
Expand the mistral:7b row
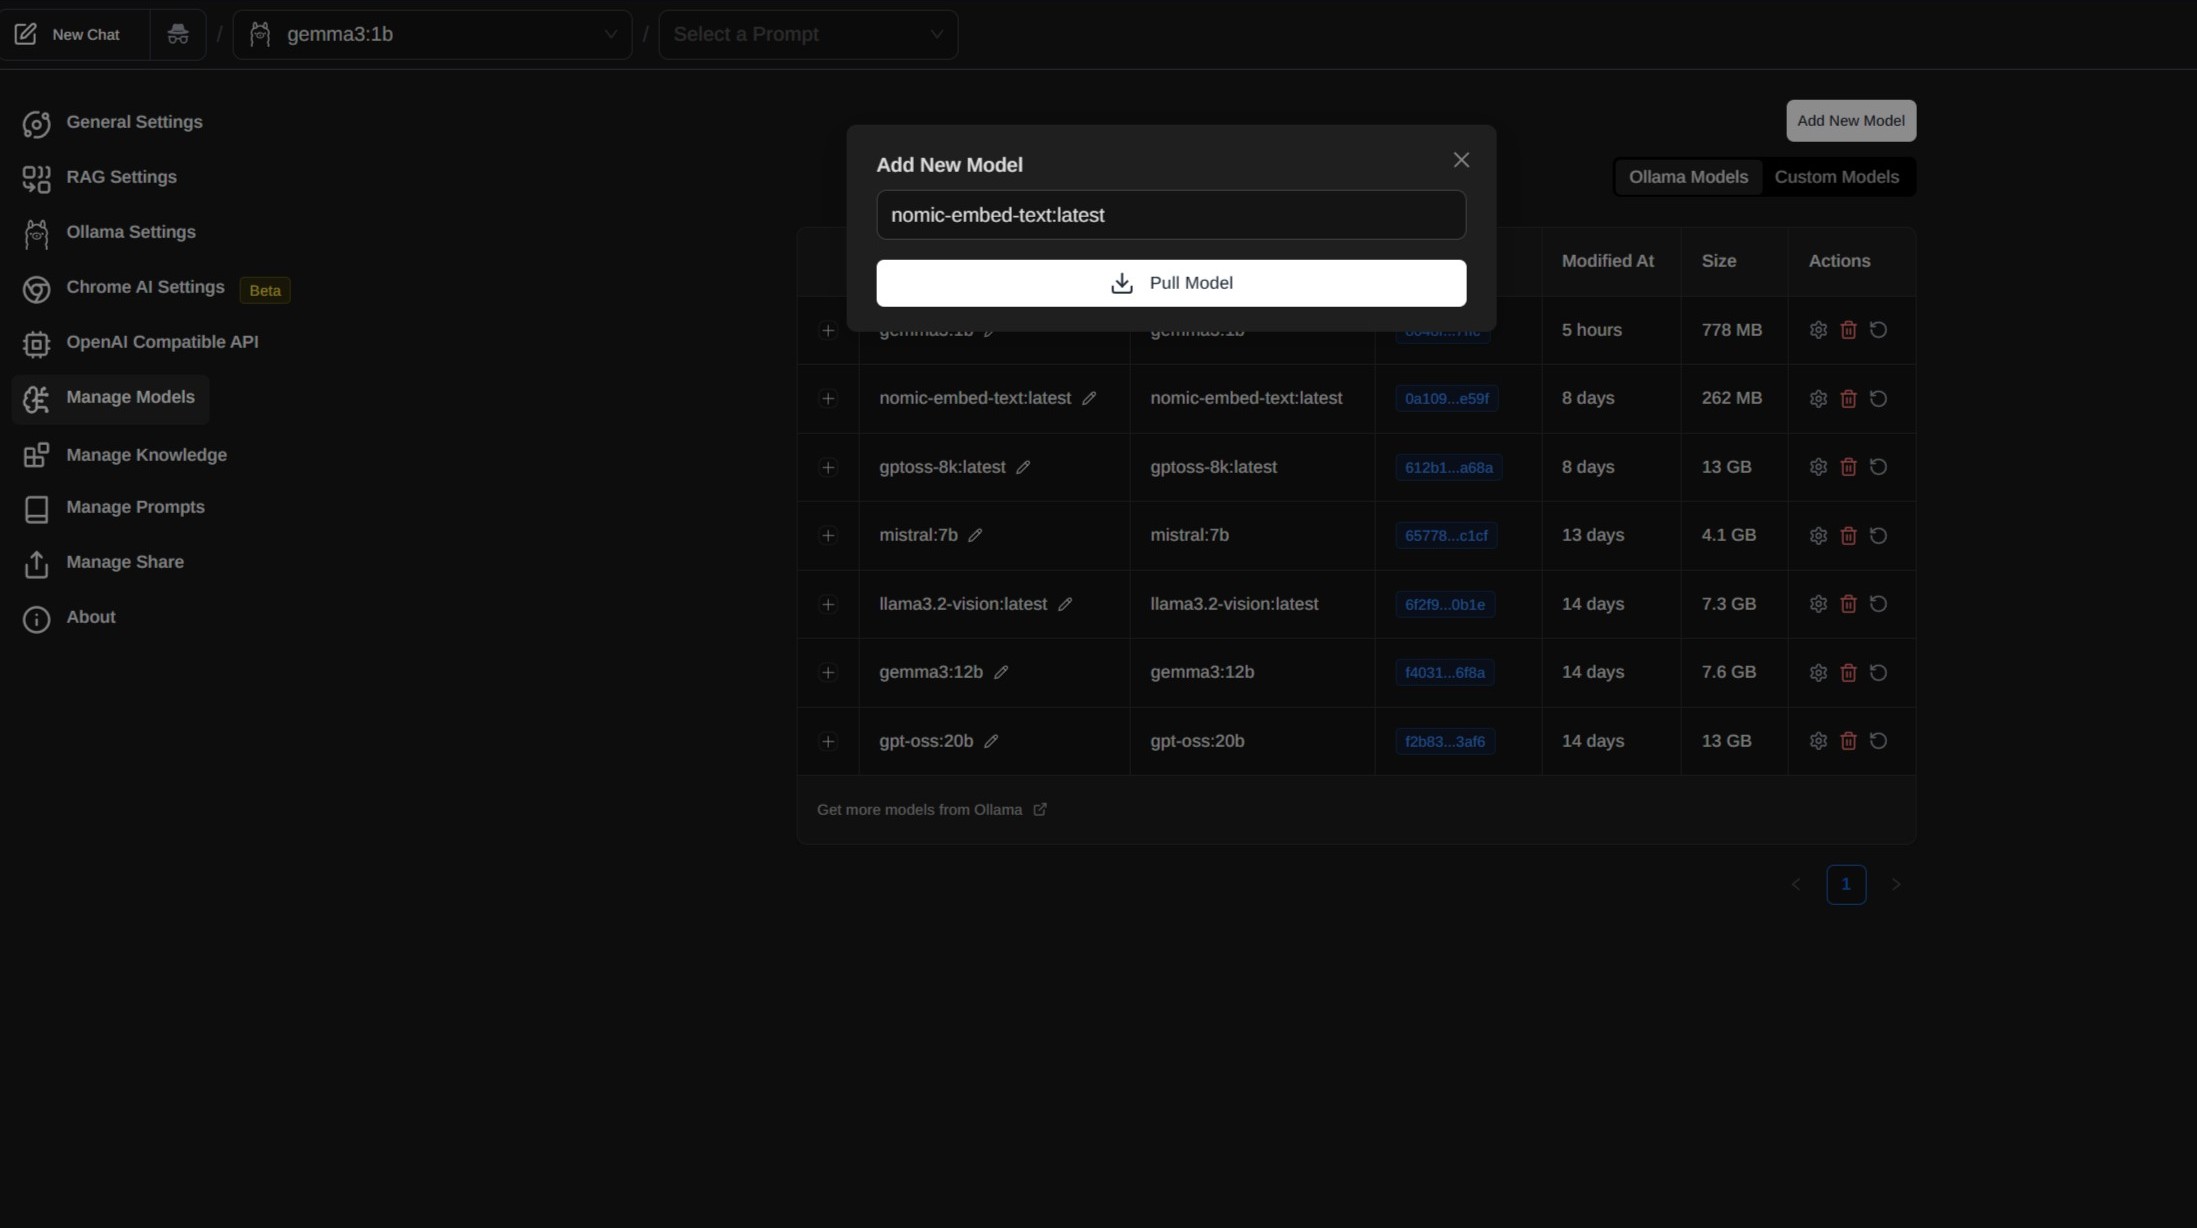[827, 536]
